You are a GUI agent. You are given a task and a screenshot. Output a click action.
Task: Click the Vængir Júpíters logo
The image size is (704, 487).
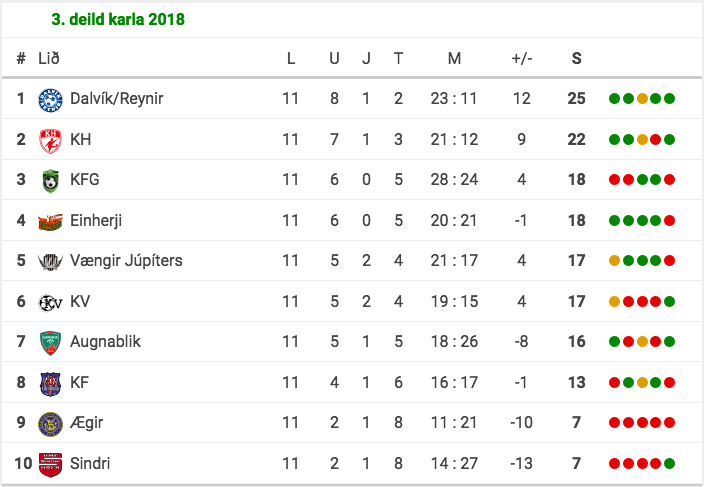50,261
